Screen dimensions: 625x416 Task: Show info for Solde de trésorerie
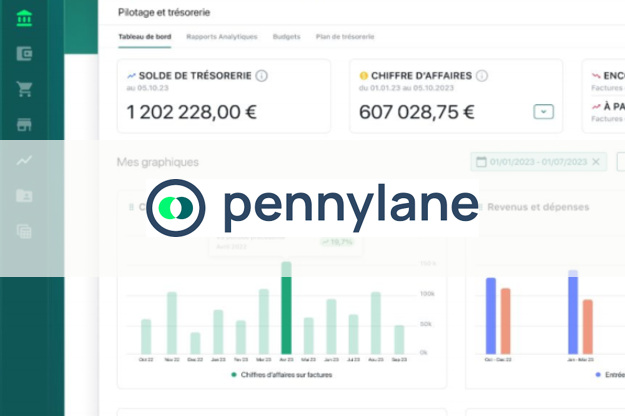tap(262, 76)
